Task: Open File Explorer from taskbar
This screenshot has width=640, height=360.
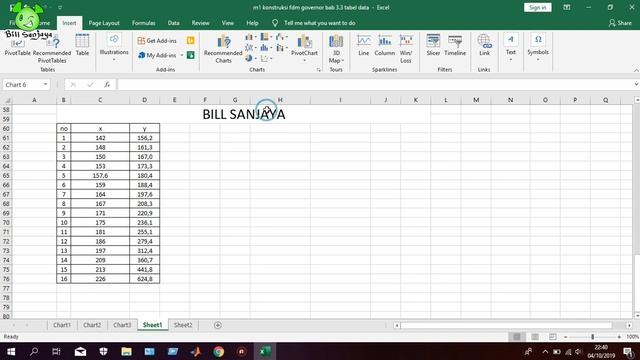Action: click(x=127, y=351)
